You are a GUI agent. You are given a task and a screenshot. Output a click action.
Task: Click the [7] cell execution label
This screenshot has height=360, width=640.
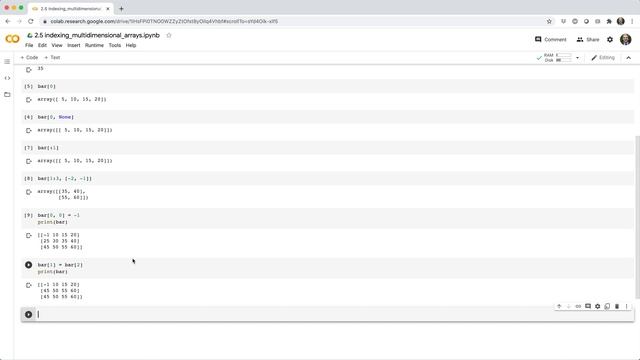tap(28, 148)
